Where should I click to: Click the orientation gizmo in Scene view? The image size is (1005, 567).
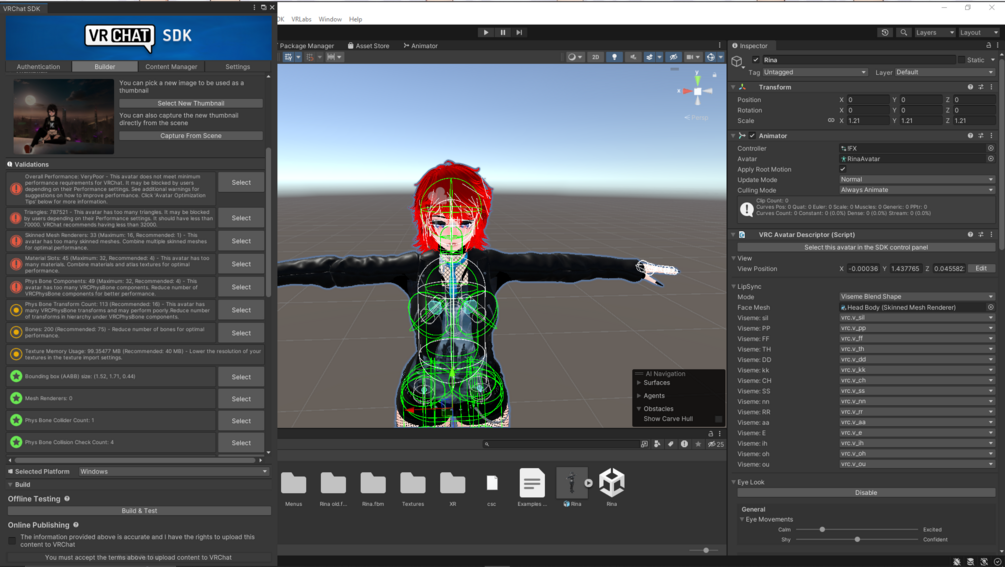coord(697,92)
